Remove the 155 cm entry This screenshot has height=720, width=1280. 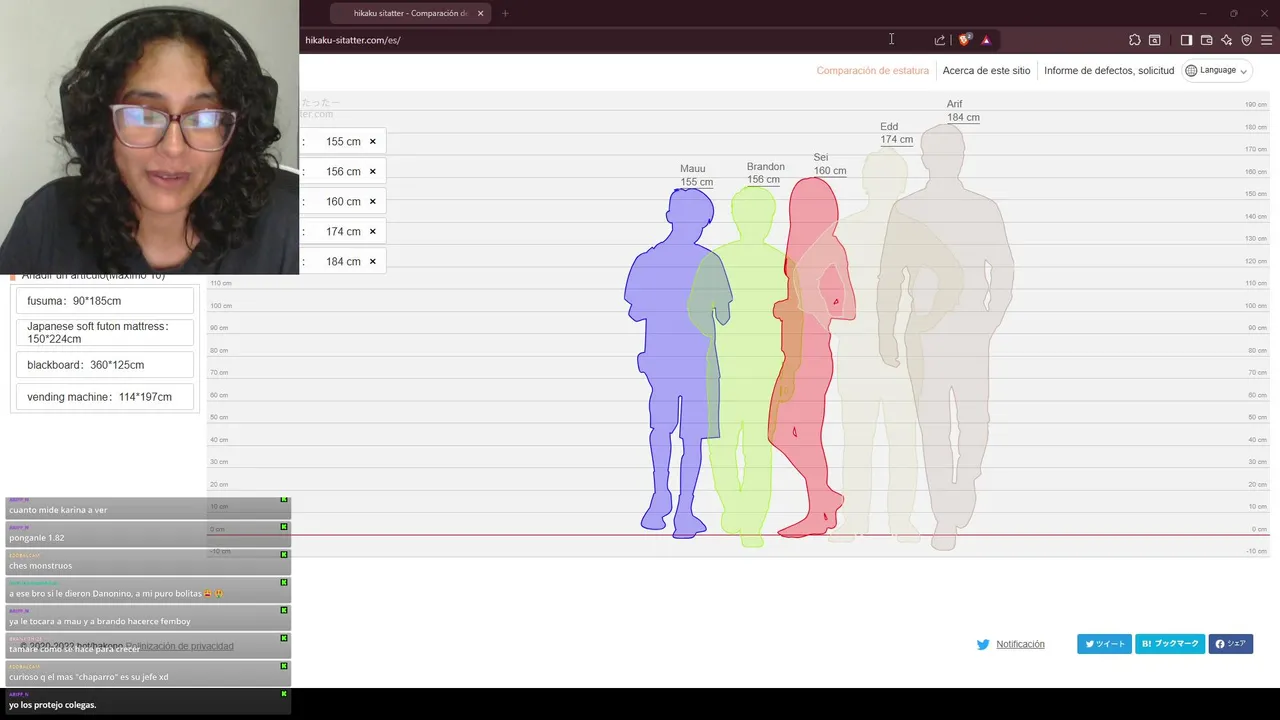coord(373,141)
